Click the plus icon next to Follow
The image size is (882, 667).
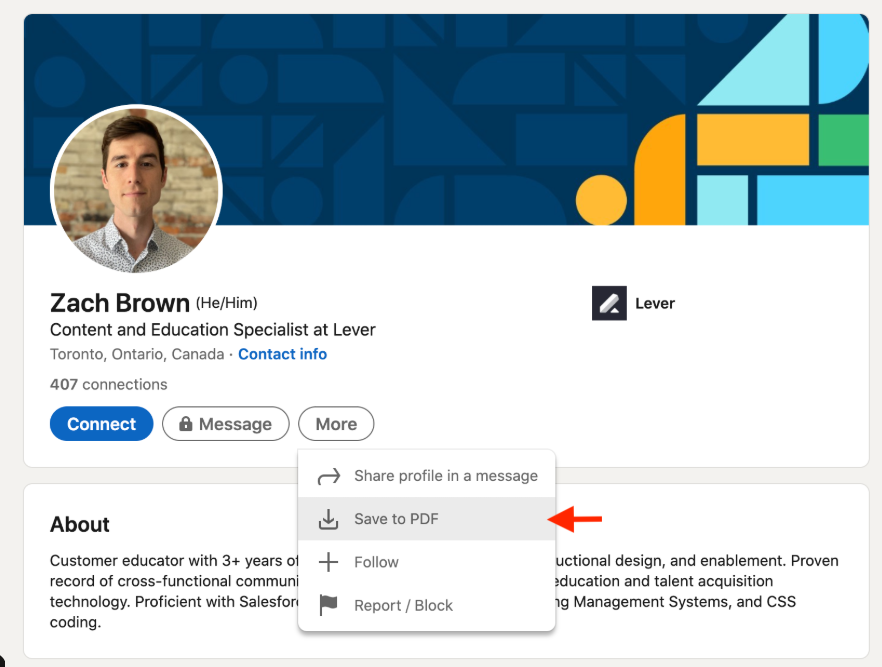pyautogui.click(x=329, y=562)
